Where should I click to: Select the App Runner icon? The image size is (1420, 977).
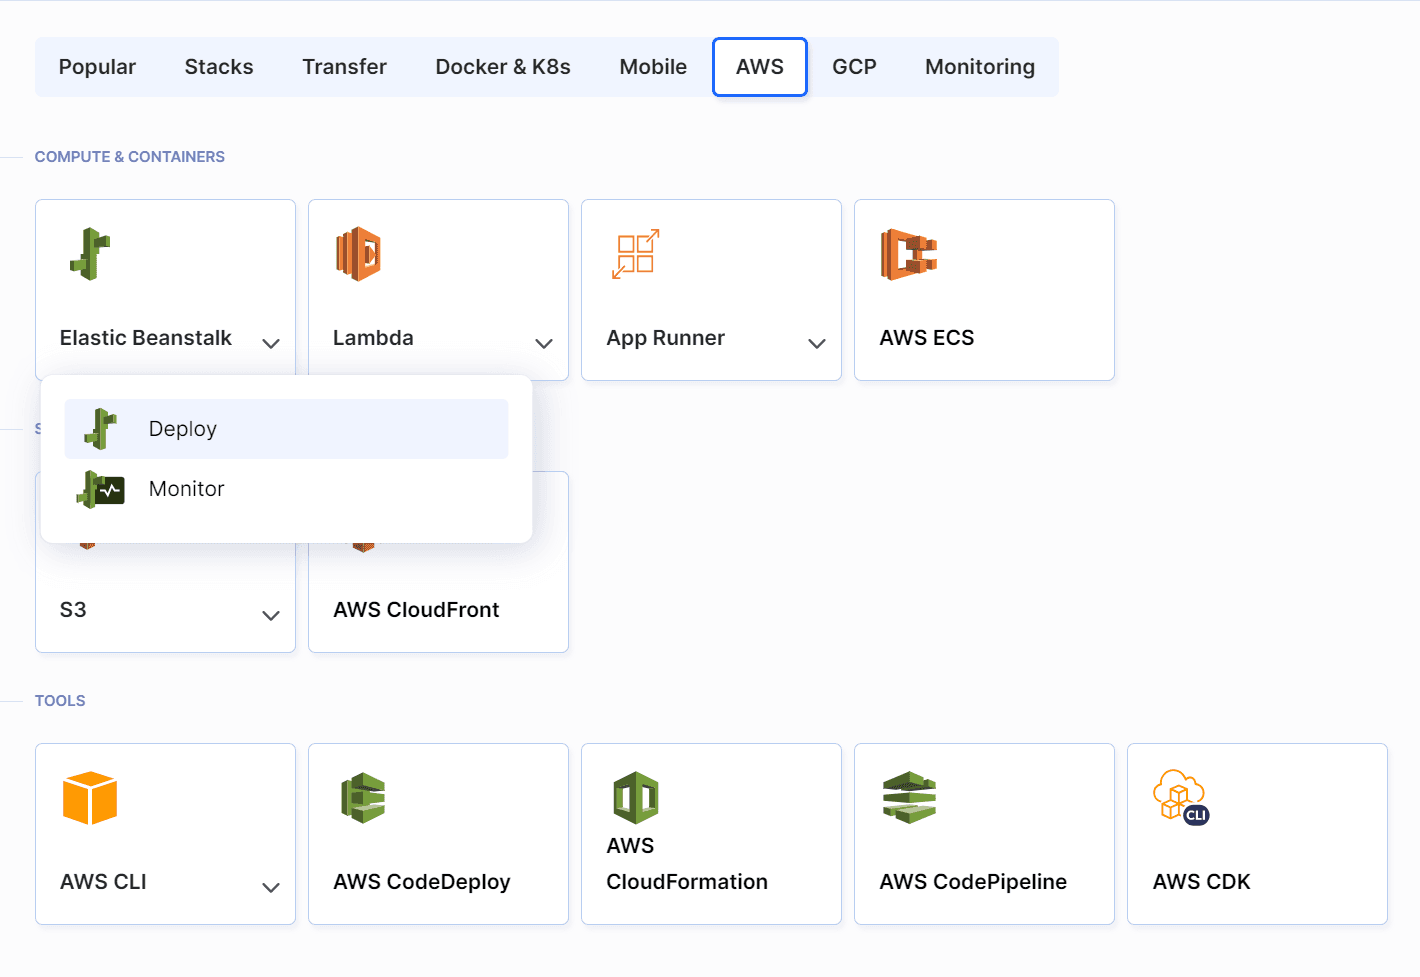click(635, 253)
